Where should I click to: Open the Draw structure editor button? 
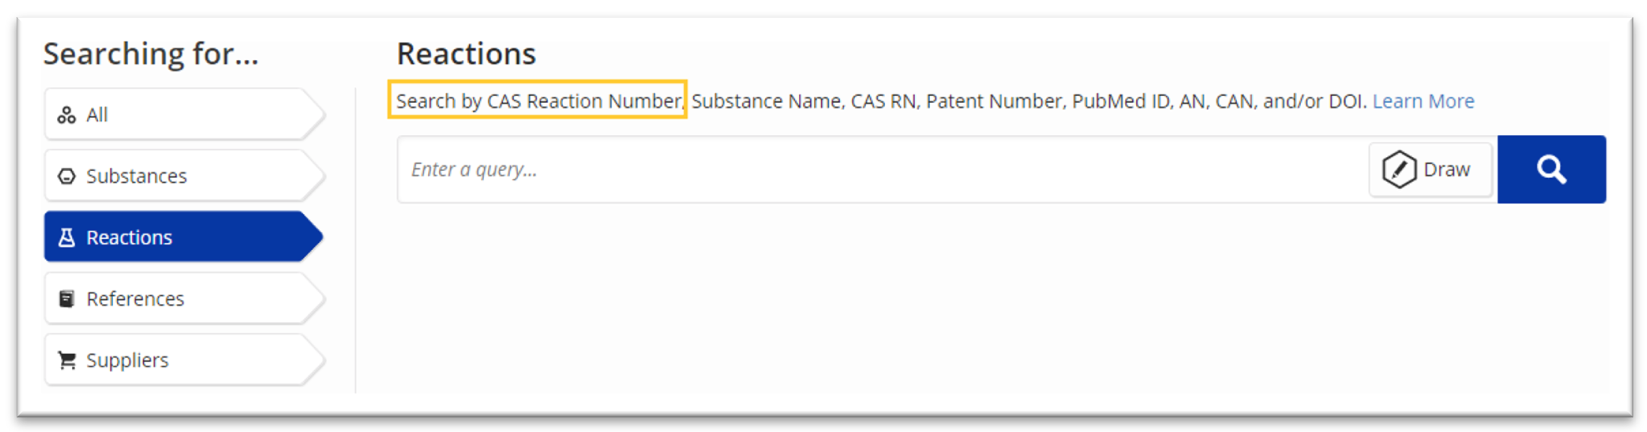tap(1430, 170)
